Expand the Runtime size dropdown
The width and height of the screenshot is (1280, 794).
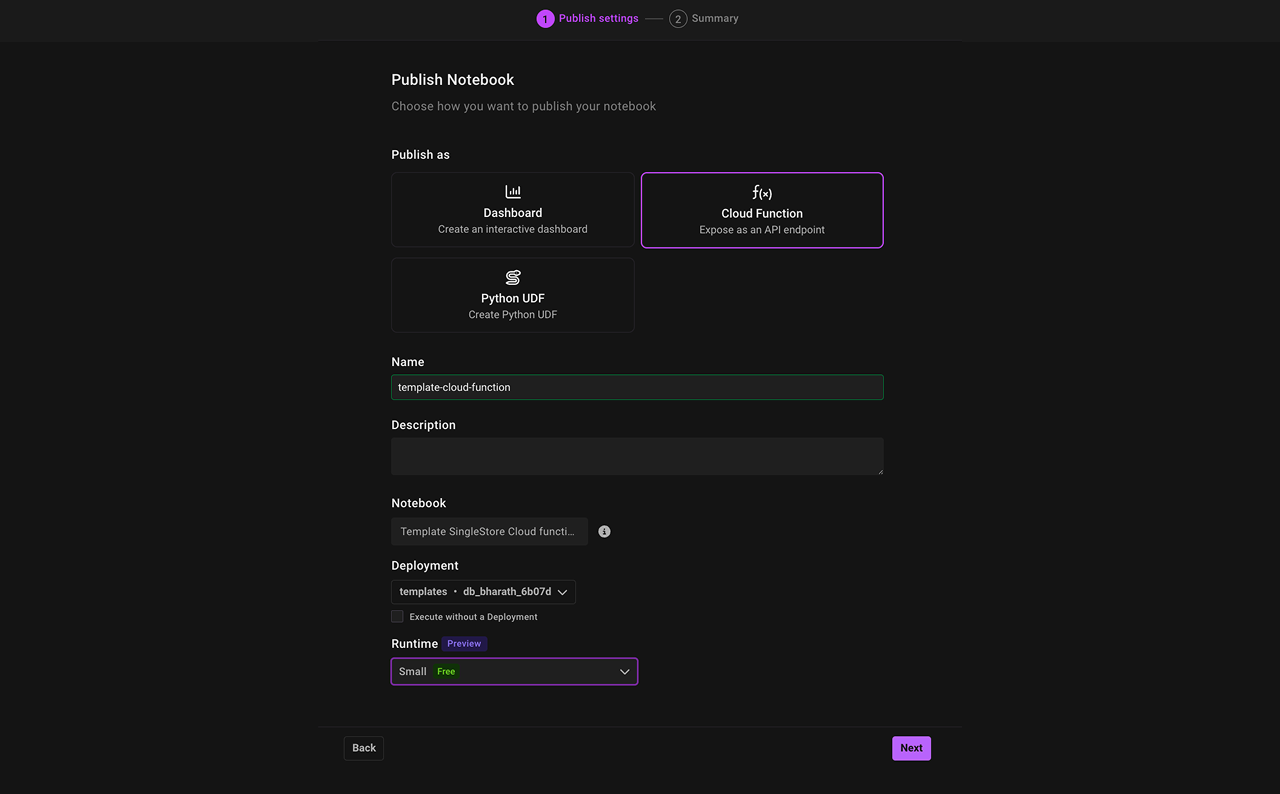pyautogui.click(x=514, y=671)
